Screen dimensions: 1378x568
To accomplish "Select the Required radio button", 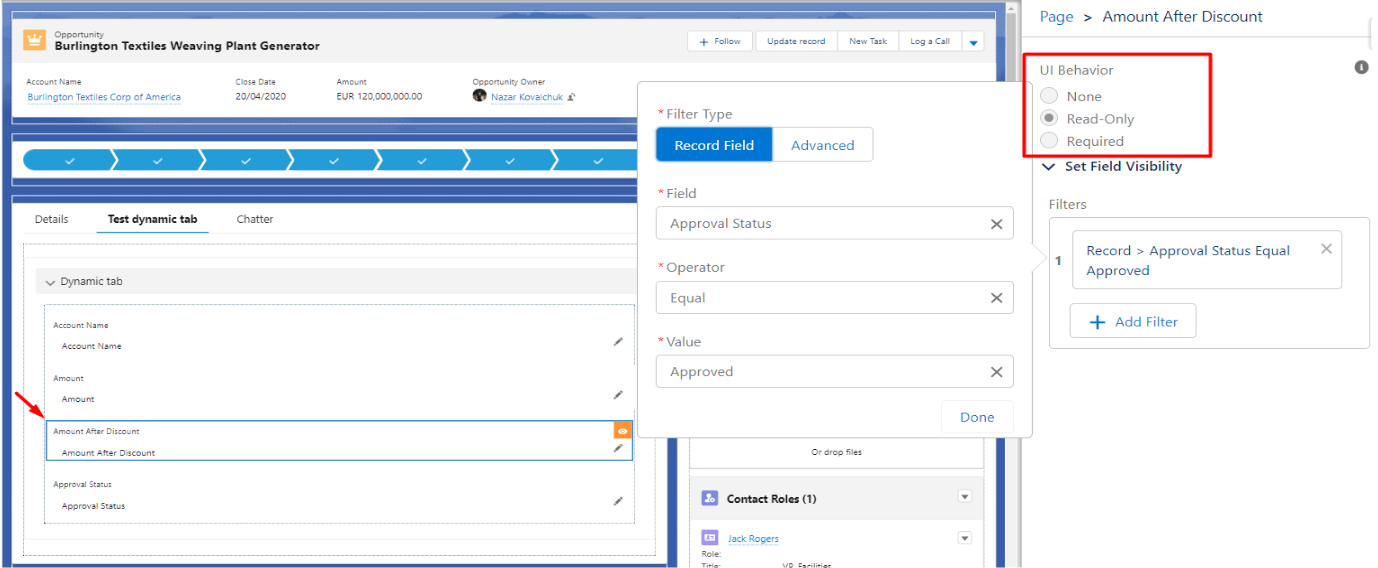I will tap(1049, 141).
